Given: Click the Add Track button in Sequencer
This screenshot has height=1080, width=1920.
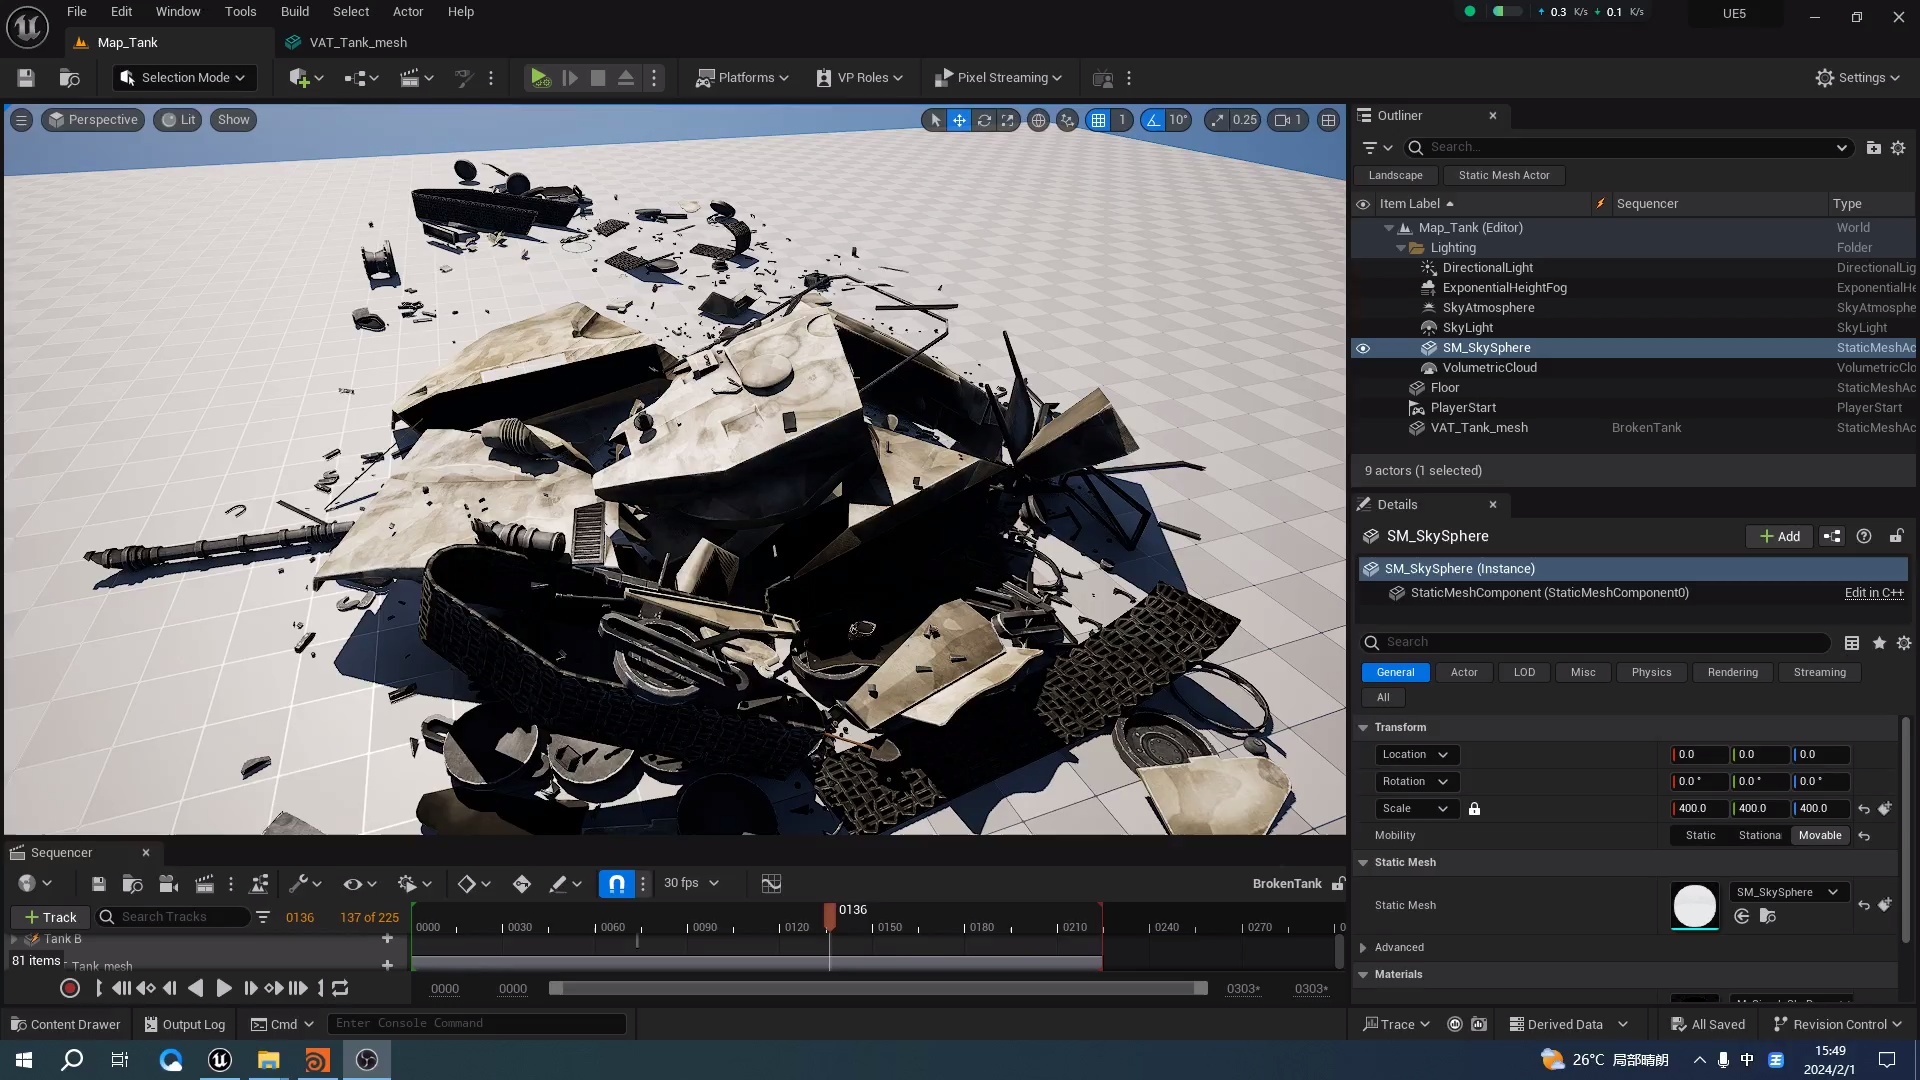Looking at the screenshot, I should point(49,917).
